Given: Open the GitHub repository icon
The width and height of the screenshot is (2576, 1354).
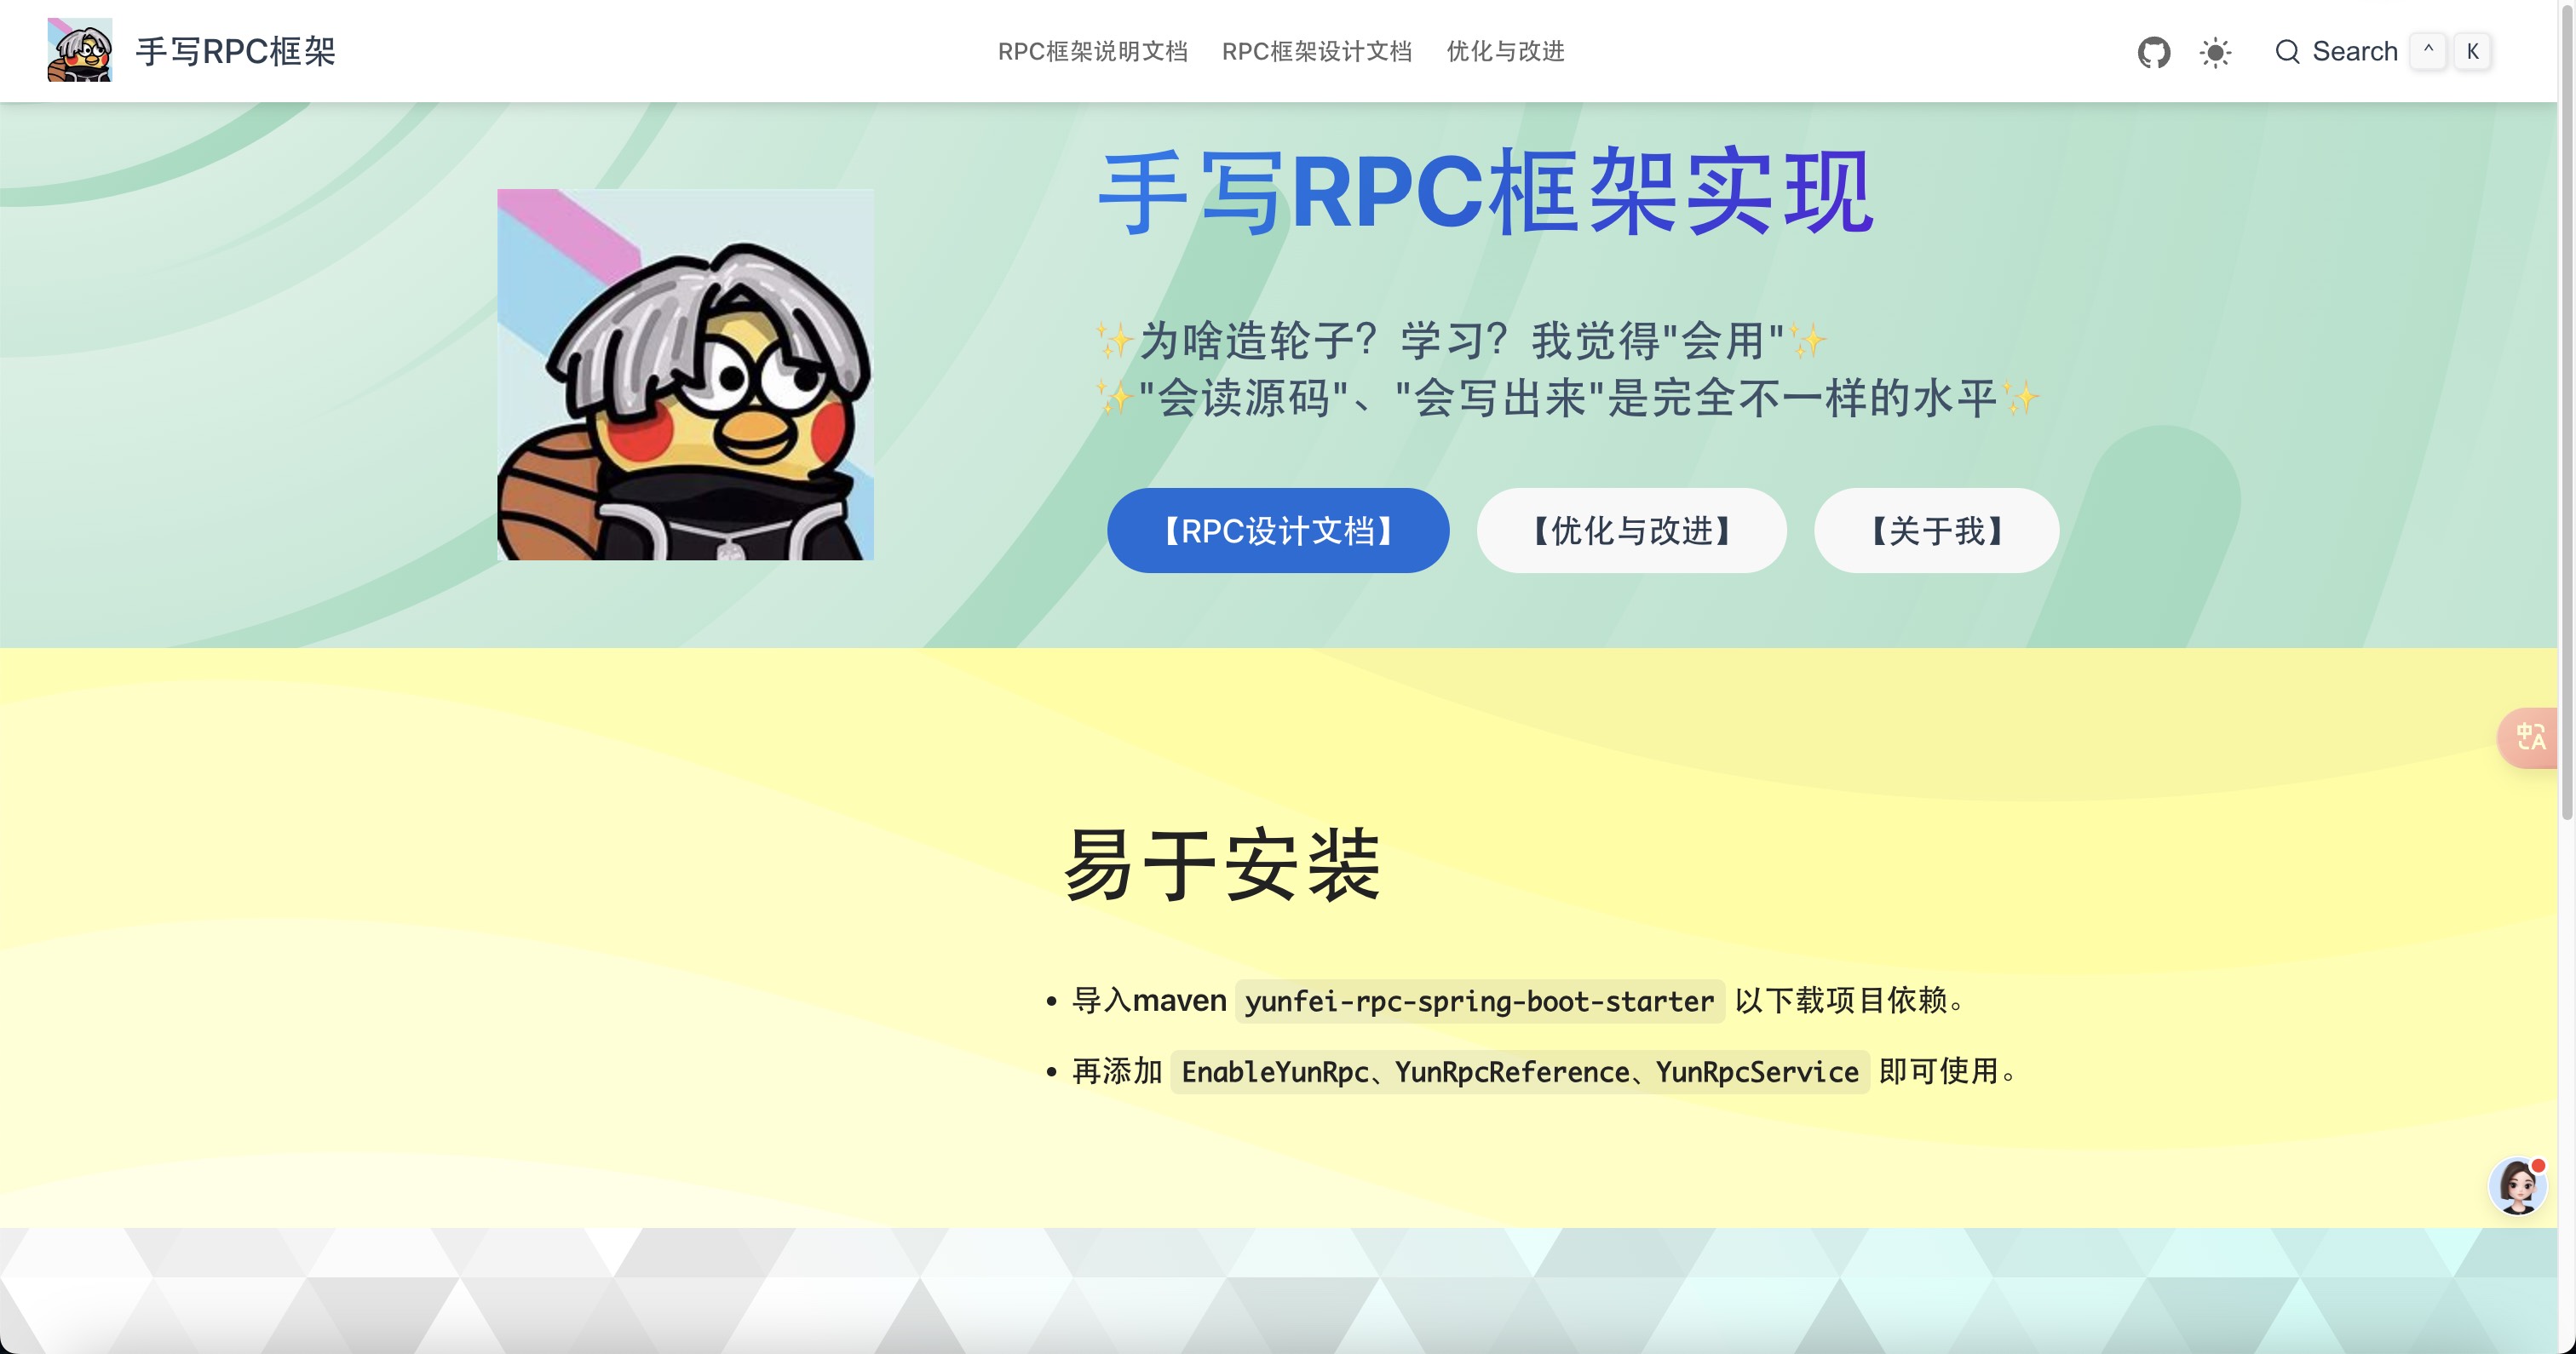Looking at the screenshot, I should pyautogui.click(x=2154, y=52).
